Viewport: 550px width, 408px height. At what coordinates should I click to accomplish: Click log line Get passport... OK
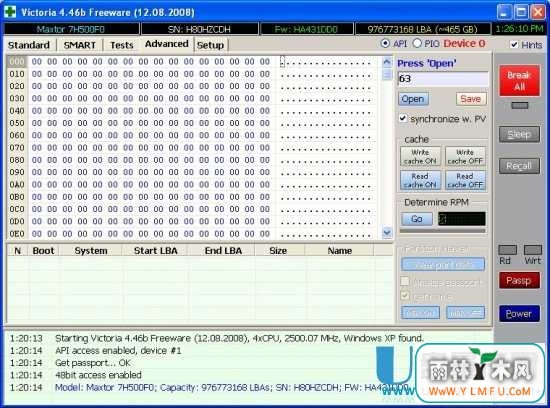click(93, 363)
